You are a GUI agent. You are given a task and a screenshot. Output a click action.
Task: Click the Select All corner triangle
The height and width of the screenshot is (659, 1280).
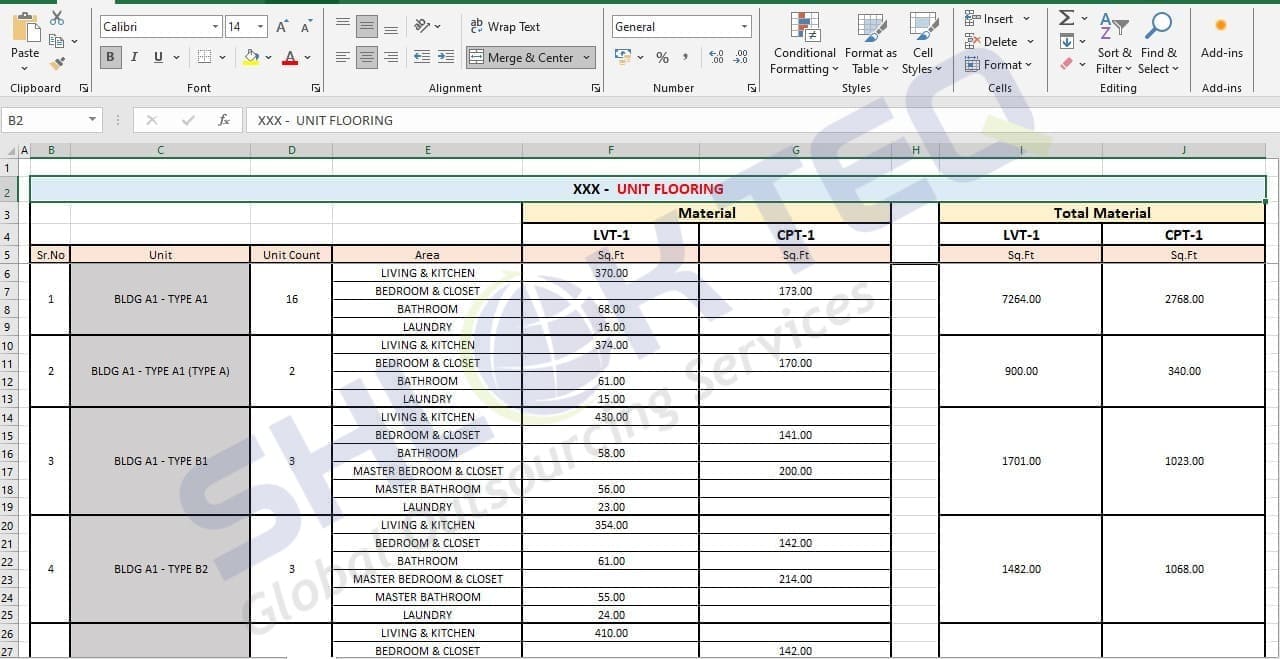(x=9, y=150)
